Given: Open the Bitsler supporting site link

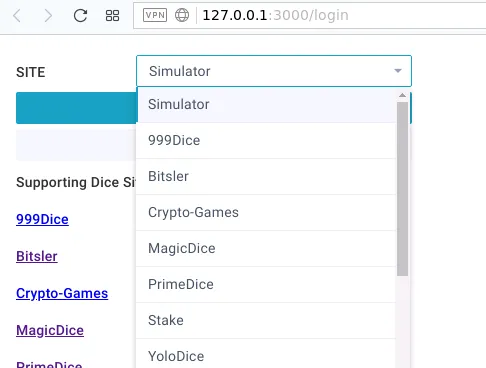Looking at the screenshot, I should [x=37, y=256].
